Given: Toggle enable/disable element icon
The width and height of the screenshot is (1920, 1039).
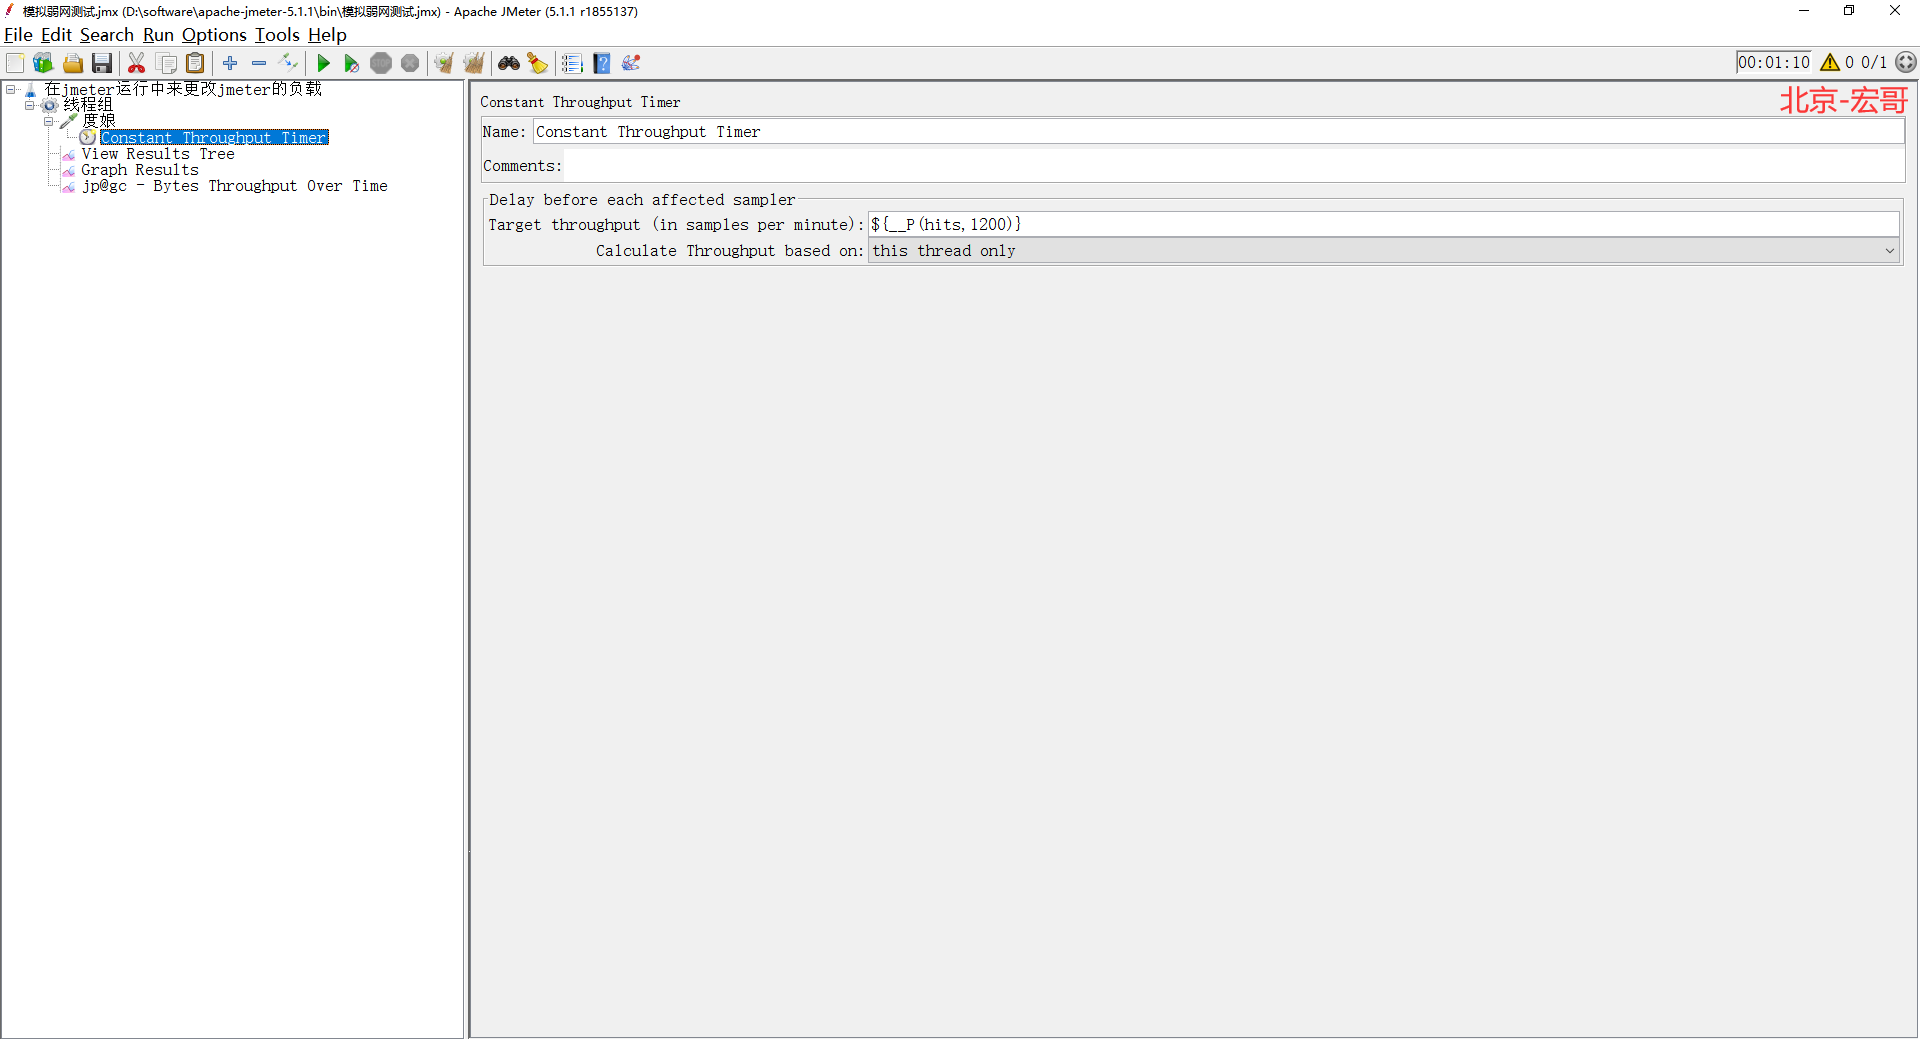Looking at the screenshot, I should click(x=288, y=63).
